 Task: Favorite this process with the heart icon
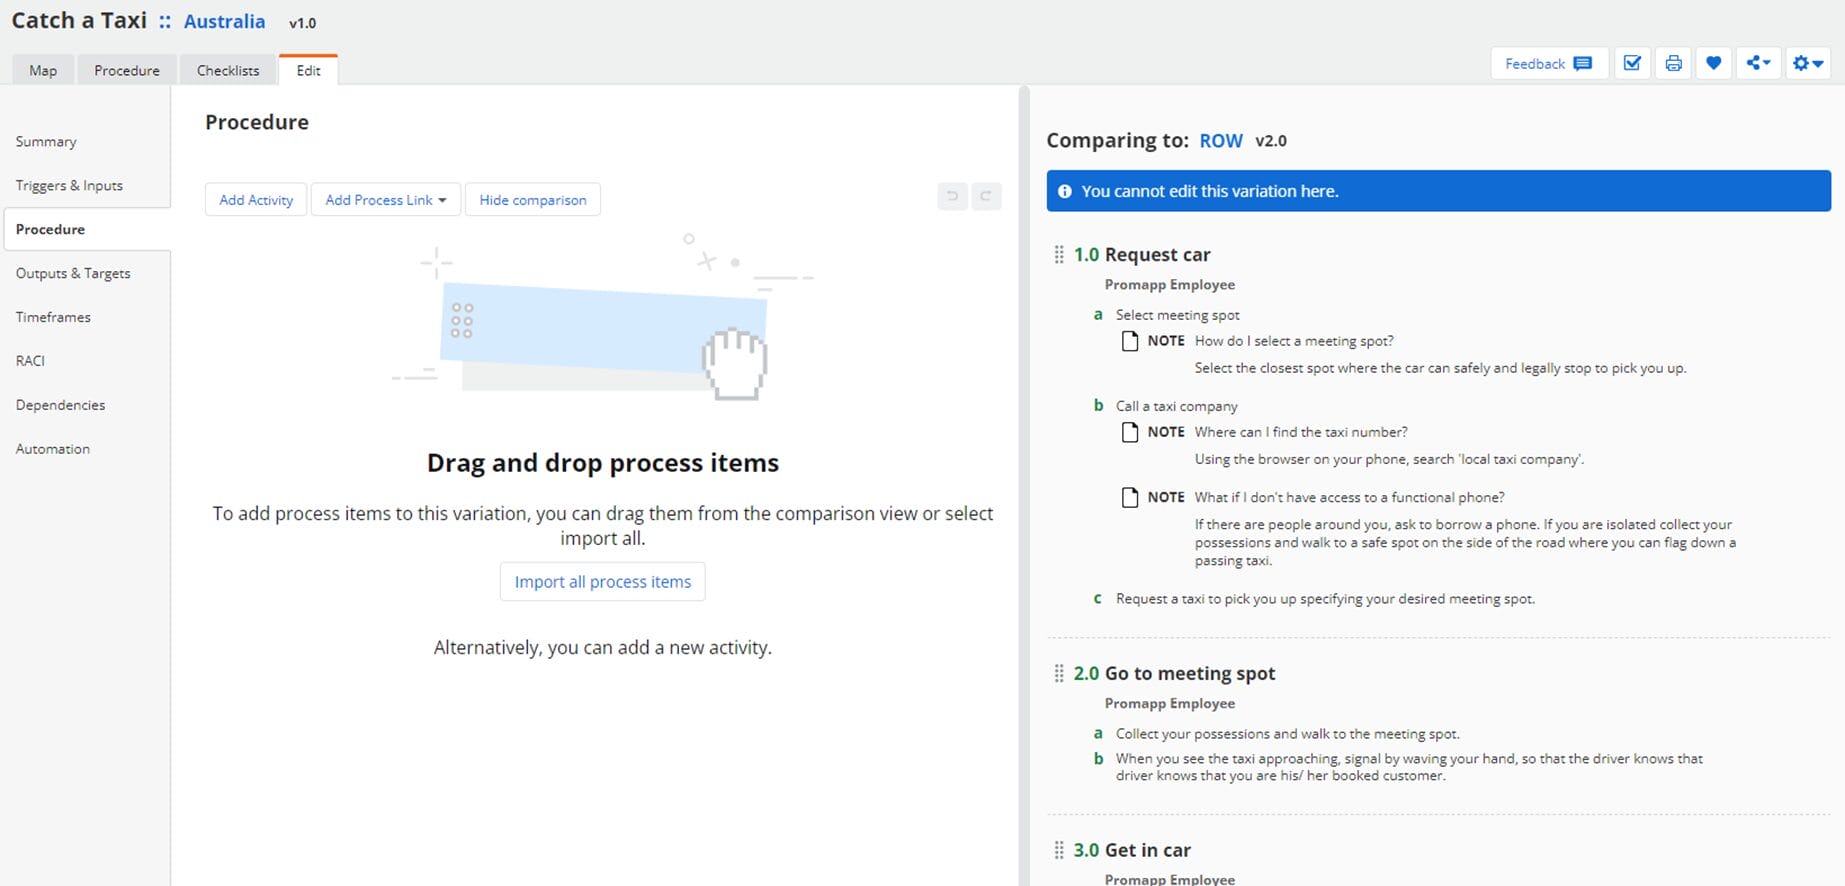point(1713,64)
